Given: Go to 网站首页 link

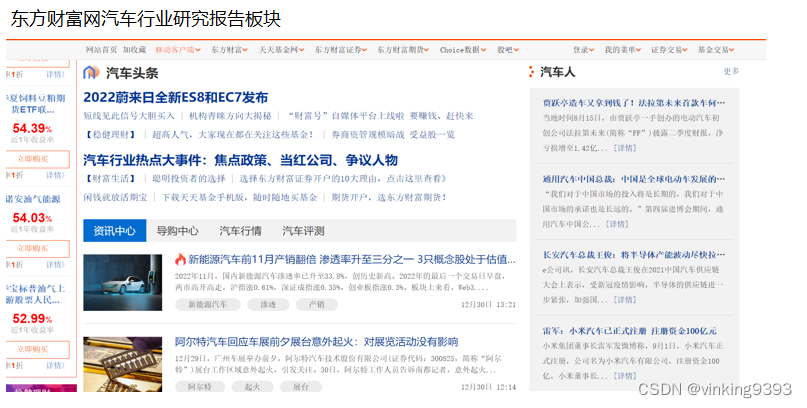Looking at the screenshot, I should (101, 50).
